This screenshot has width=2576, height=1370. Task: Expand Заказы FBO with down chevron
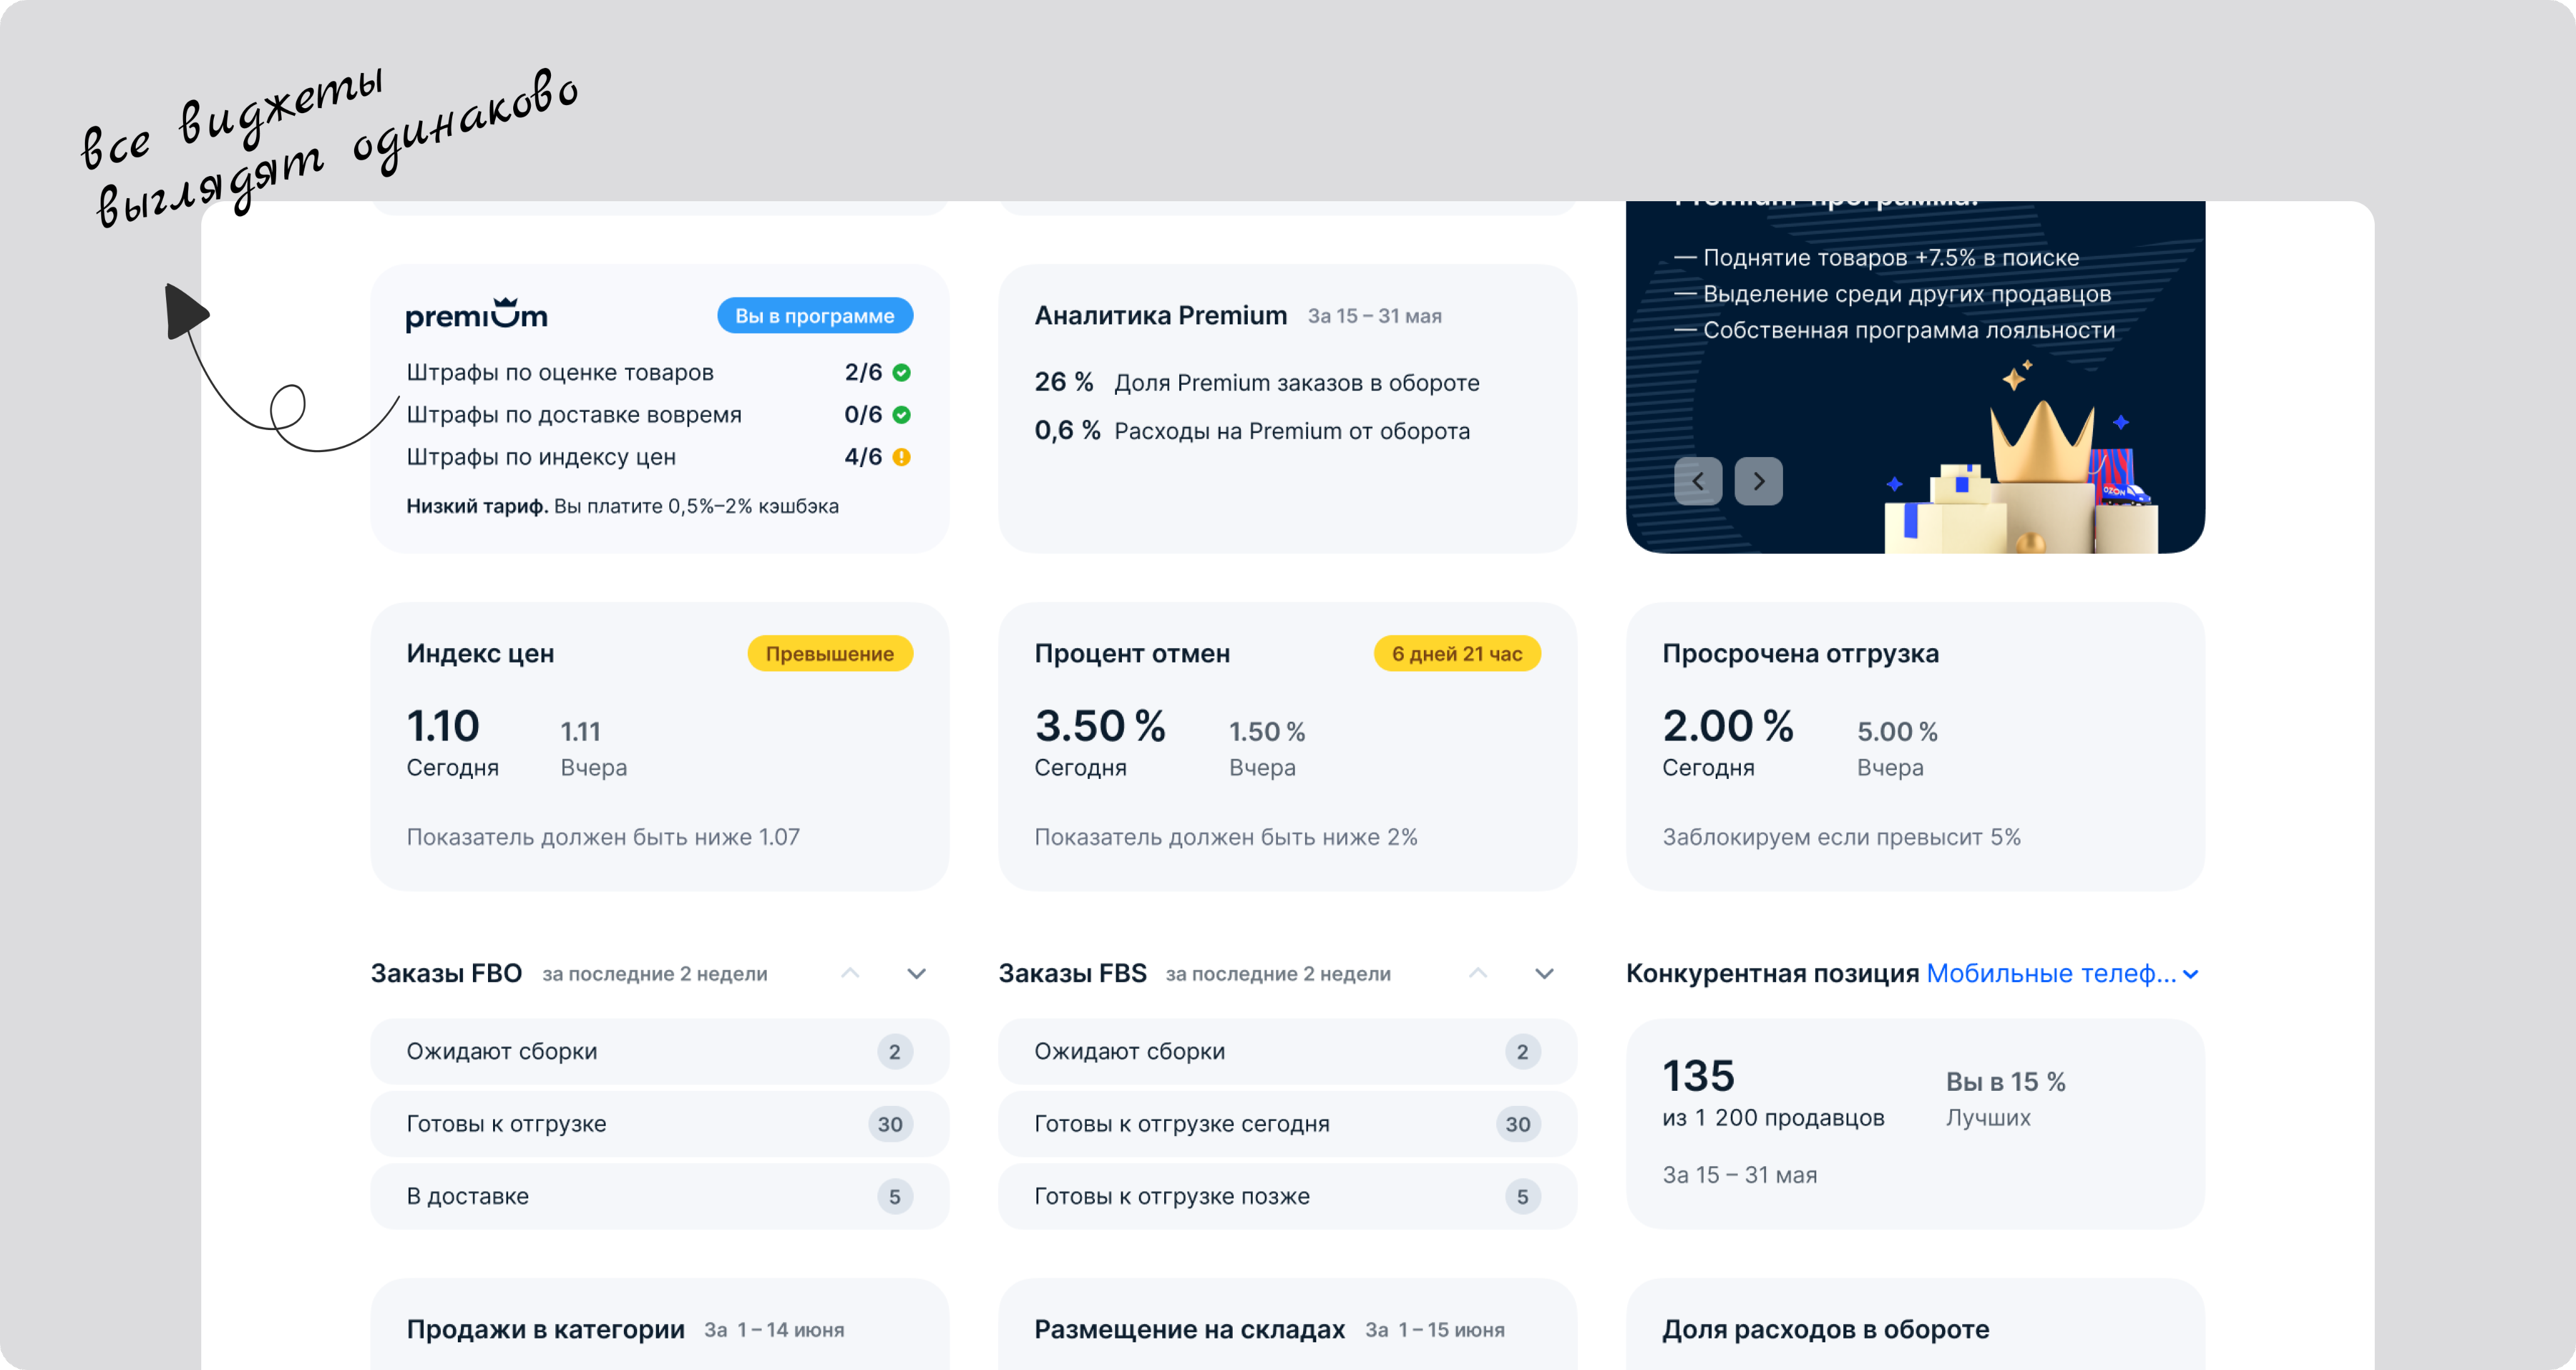pyautogui.click(x=916, y=973)
